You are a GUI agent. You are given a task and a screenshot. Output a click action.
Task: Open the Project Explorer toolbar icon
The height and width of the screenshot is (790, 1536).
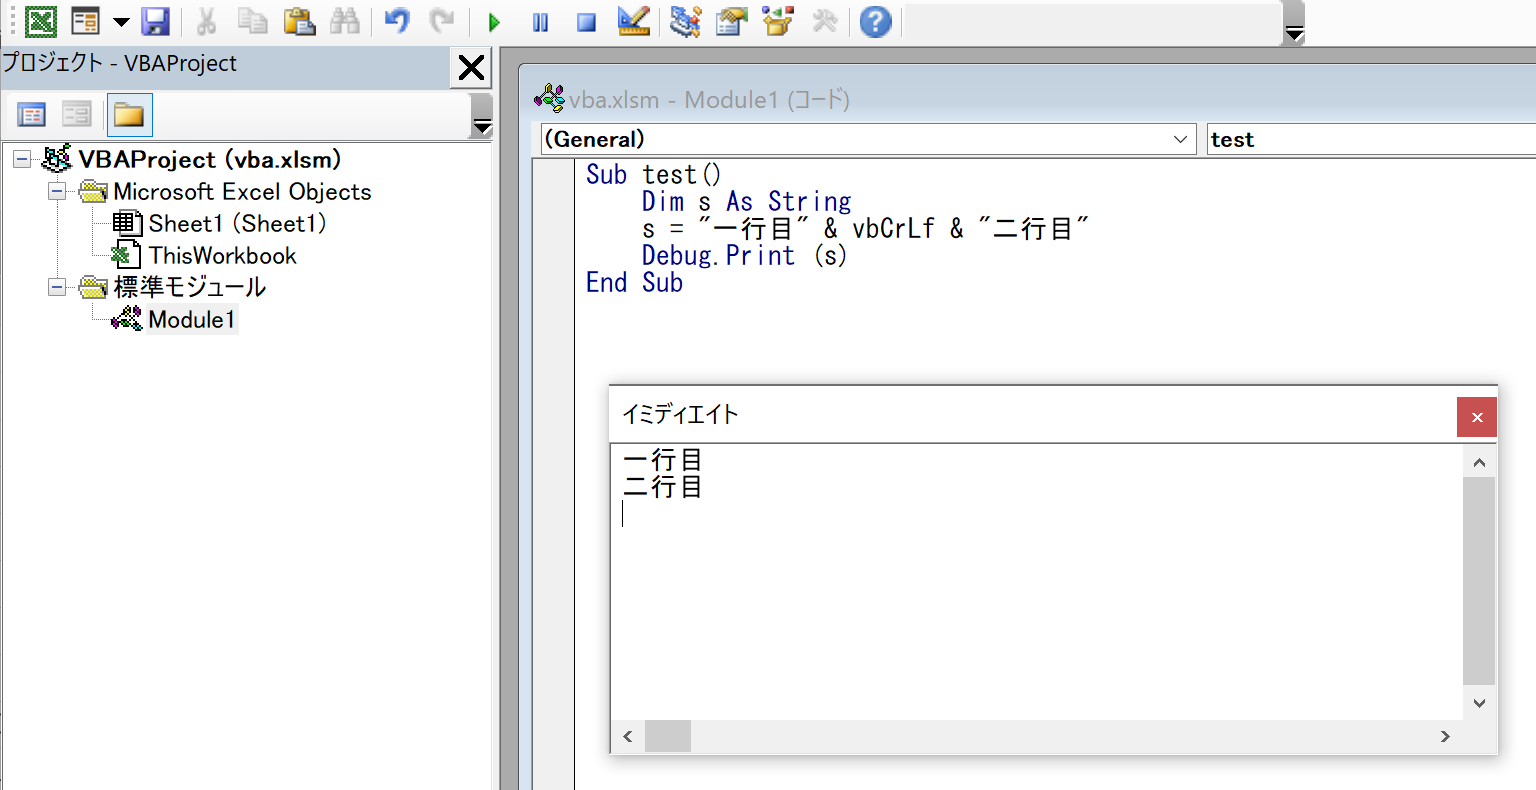coord(686,21)
